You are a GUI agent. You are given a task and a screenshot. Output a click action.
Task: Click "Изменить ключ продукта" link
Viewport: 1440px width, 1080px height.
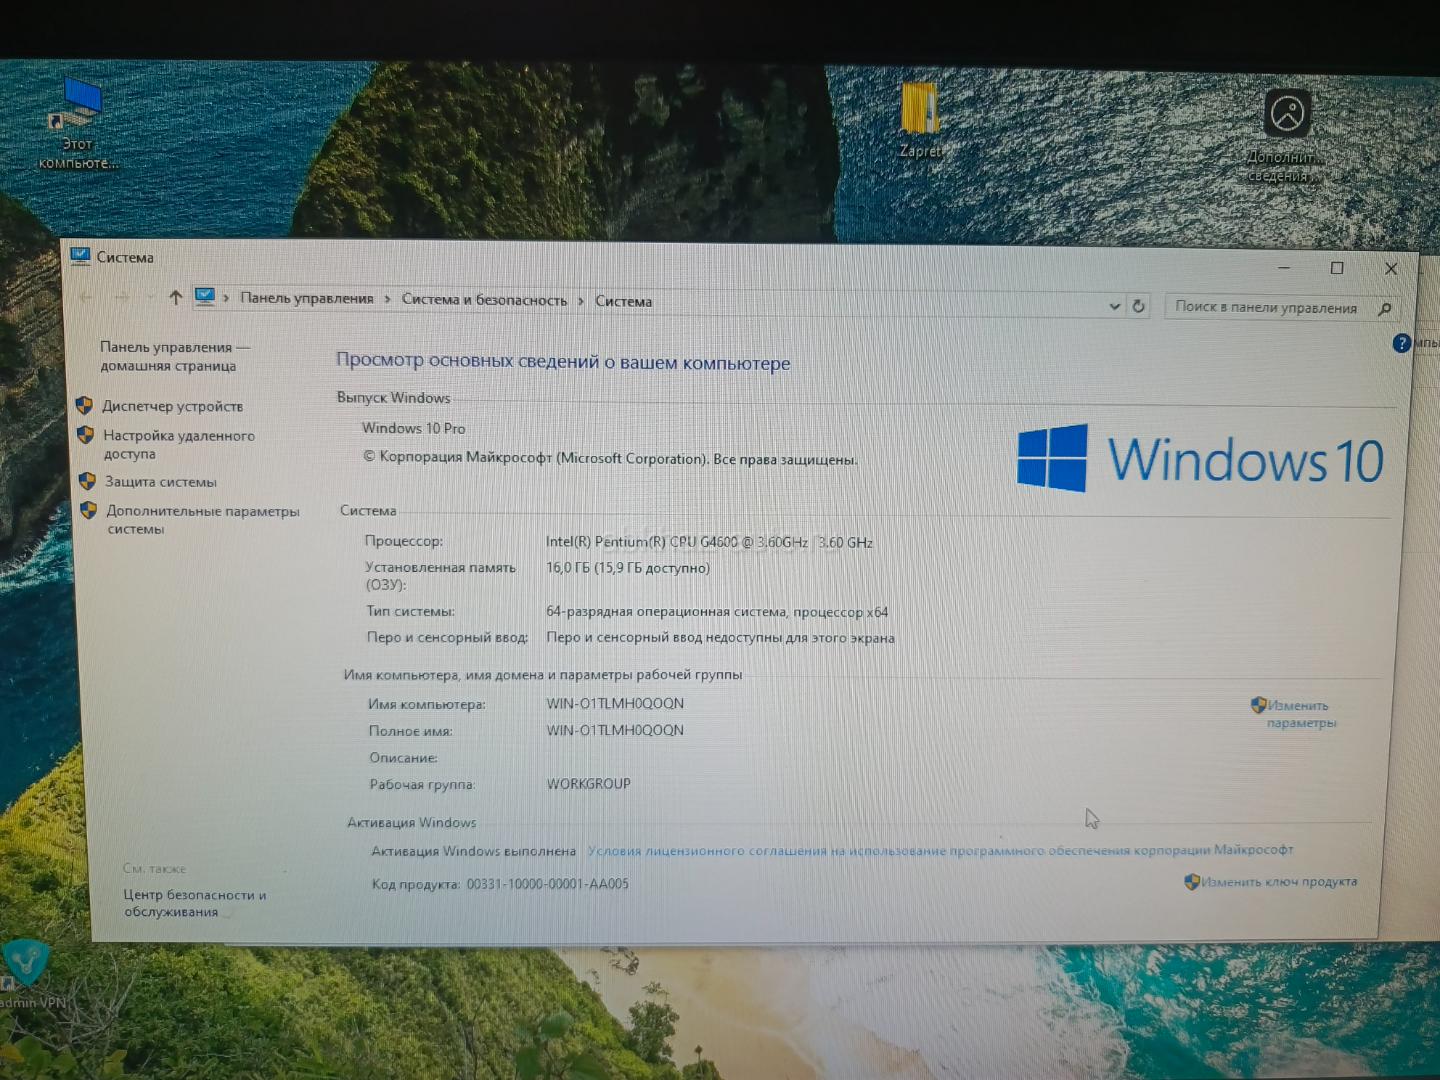pyautogui.click(x=1278, y=882)
